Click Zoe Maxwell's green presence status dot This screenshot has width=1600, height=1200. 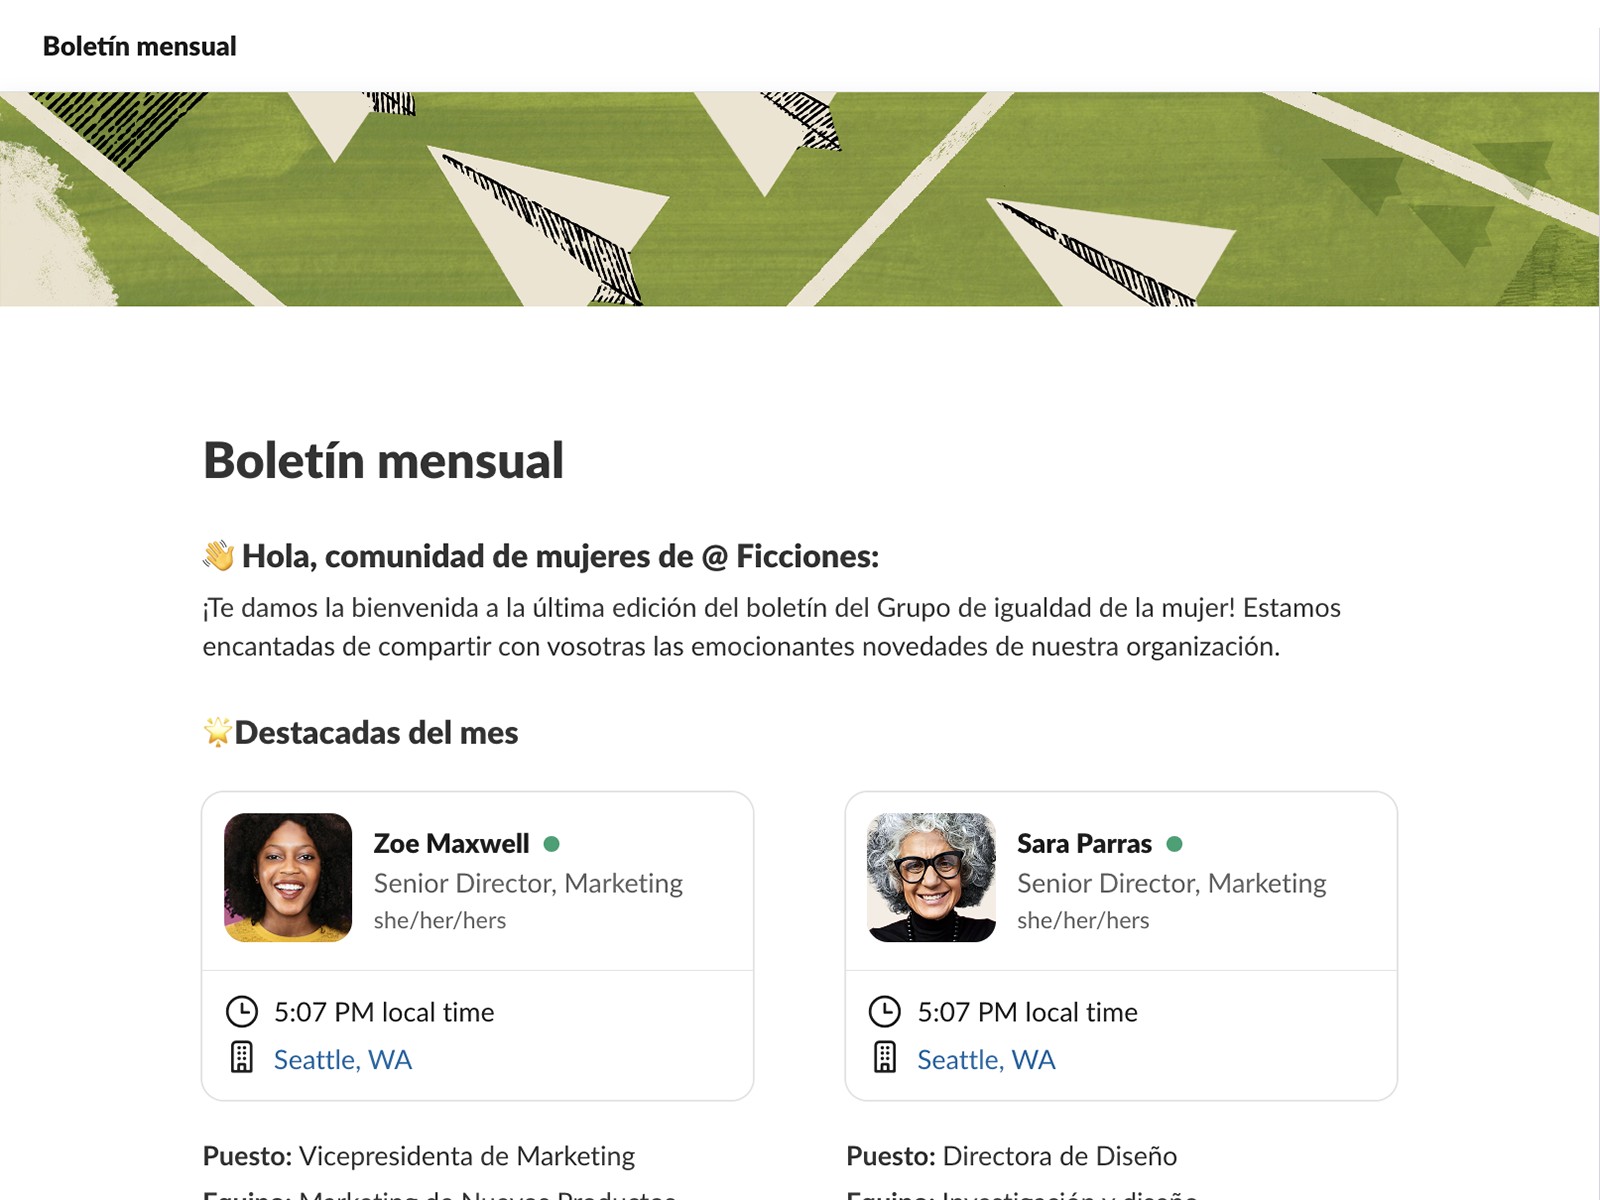click(x=551, y=844)
